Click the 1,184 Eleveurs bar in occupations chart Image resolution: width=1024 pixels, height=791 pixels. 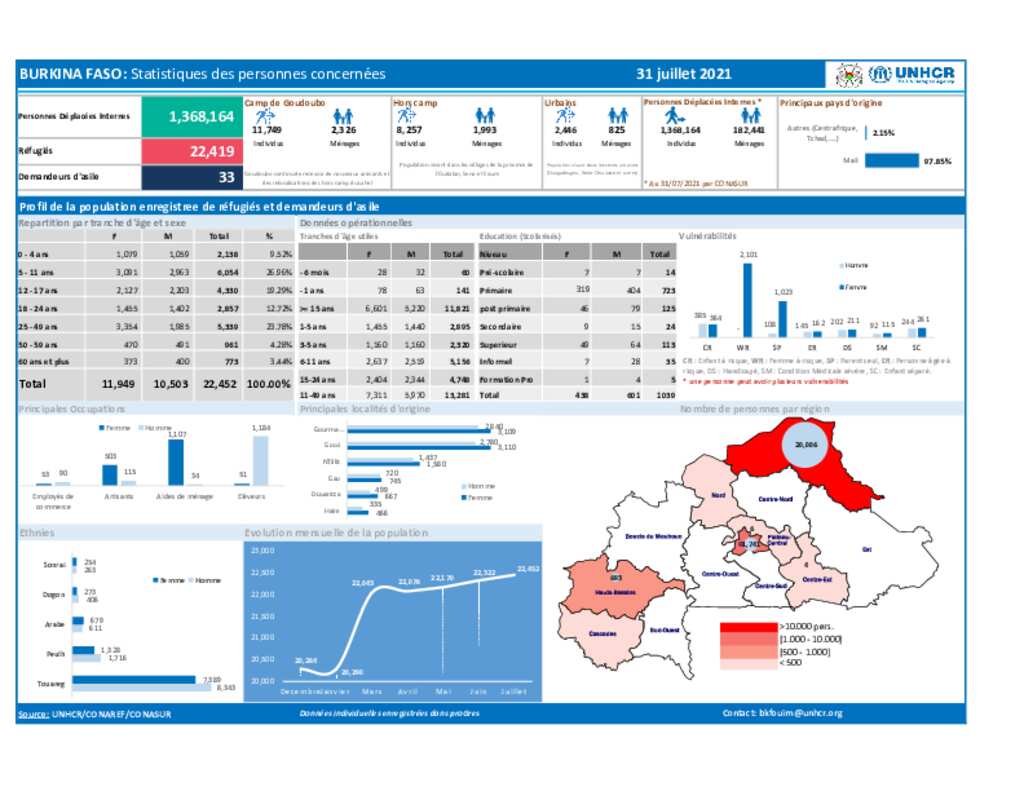[261, 460]
